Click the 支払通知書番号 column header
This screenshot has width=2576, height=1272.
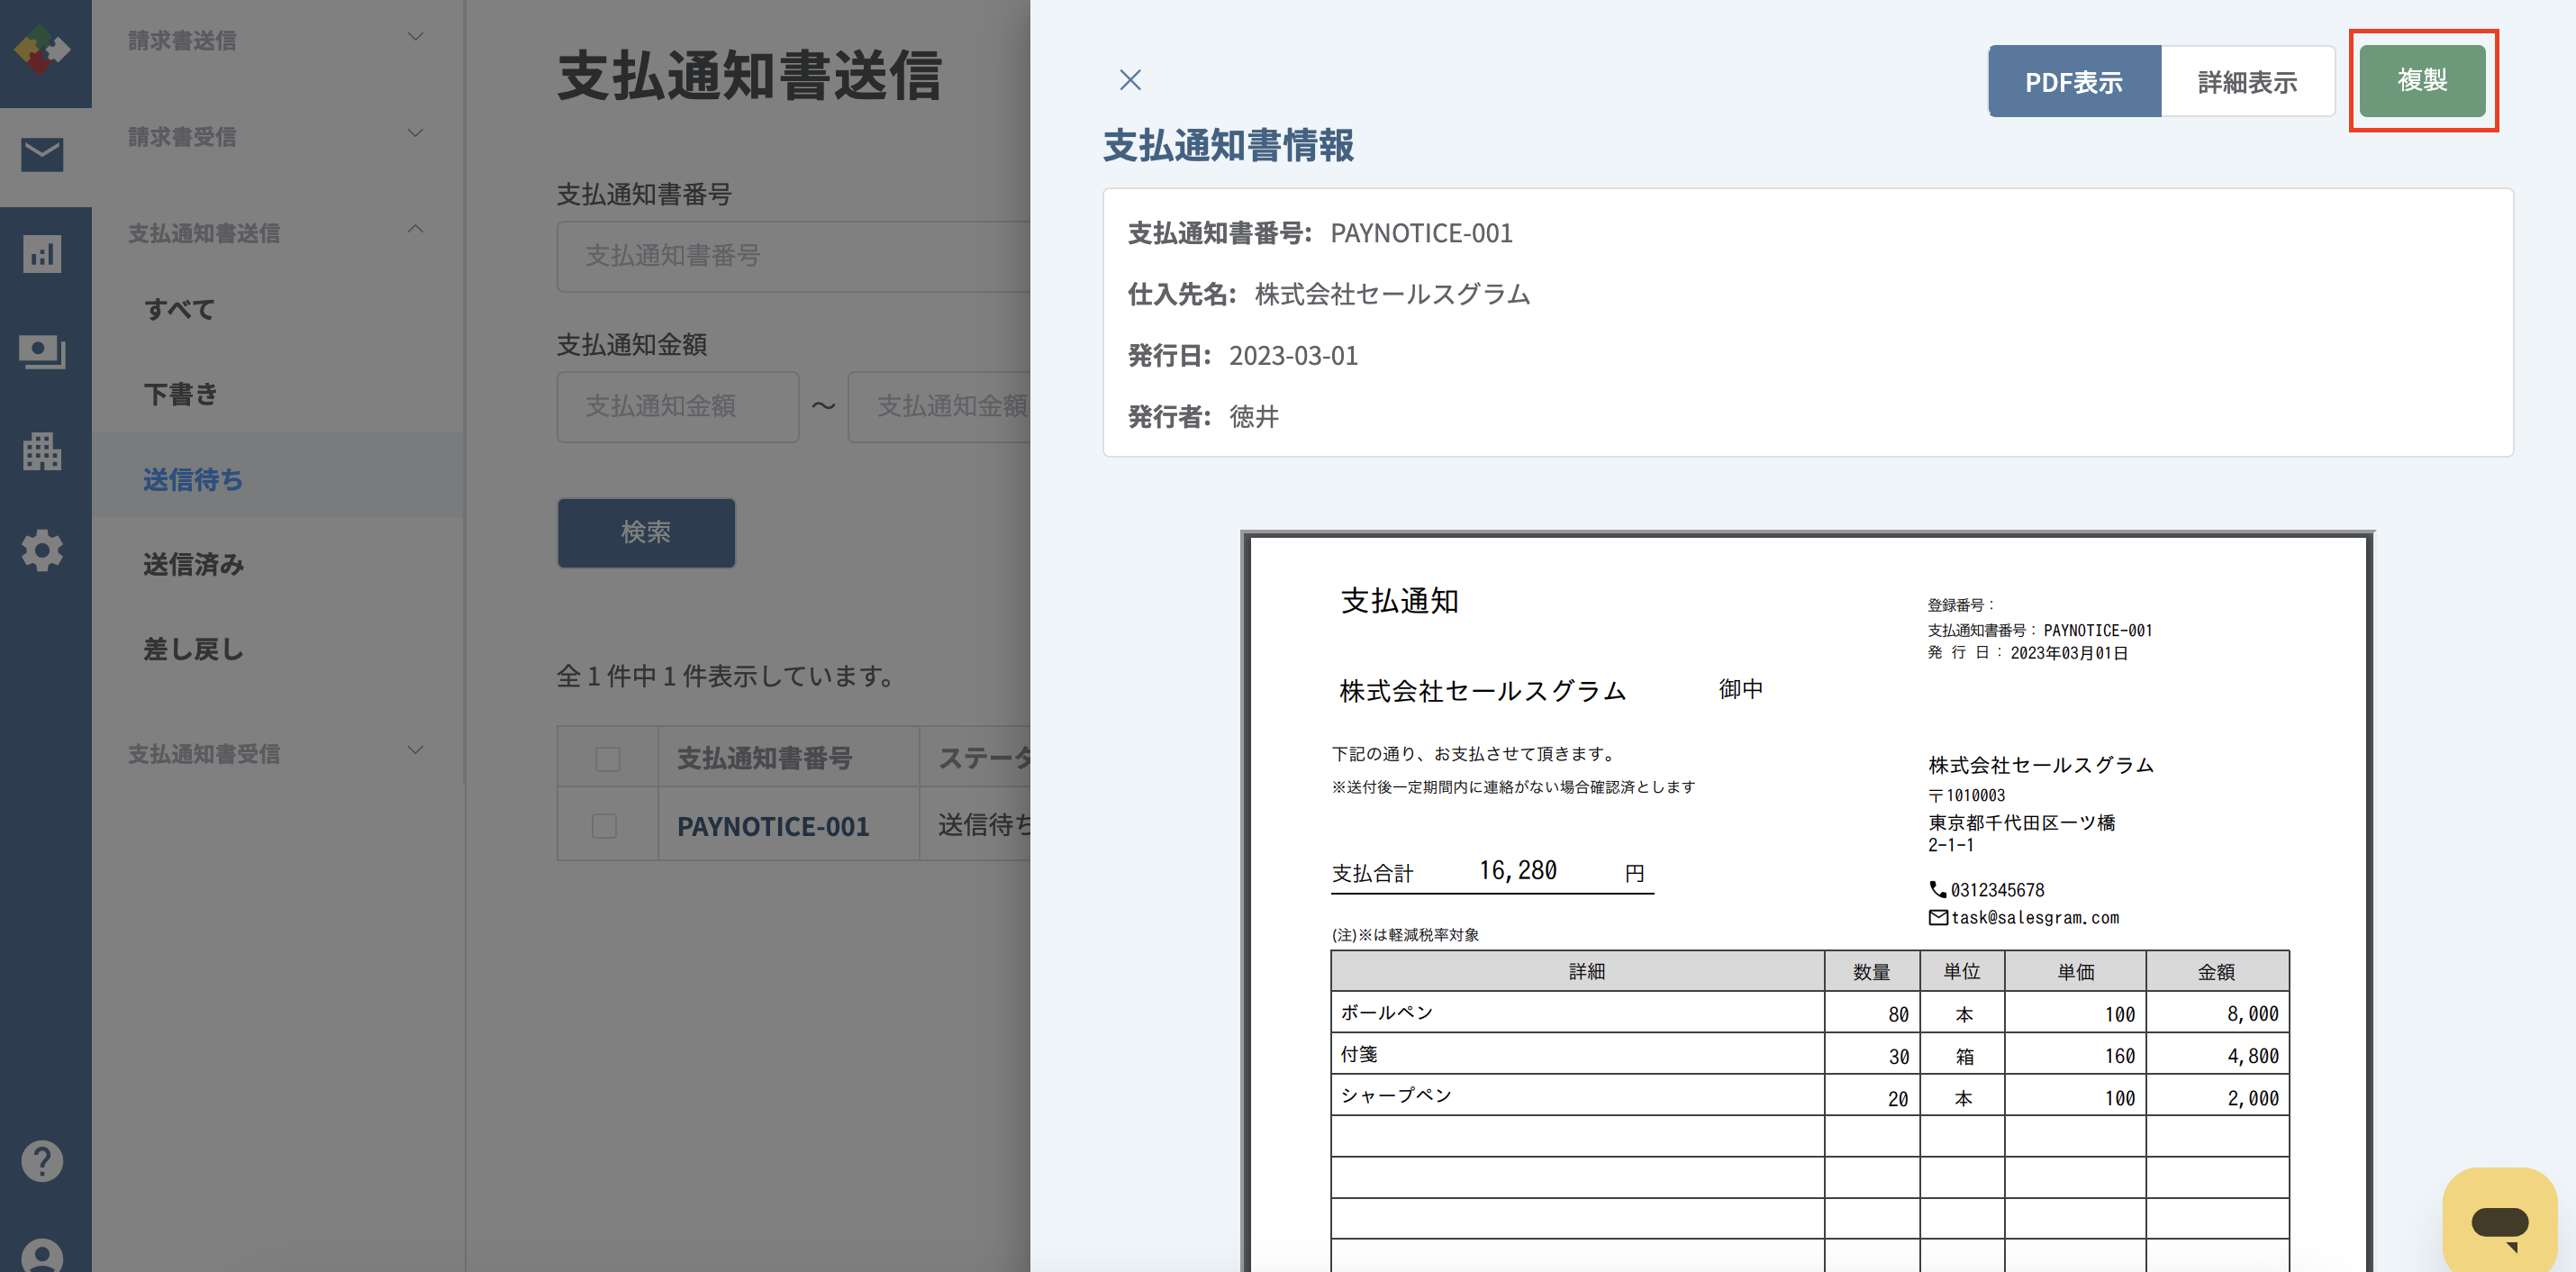788,757
